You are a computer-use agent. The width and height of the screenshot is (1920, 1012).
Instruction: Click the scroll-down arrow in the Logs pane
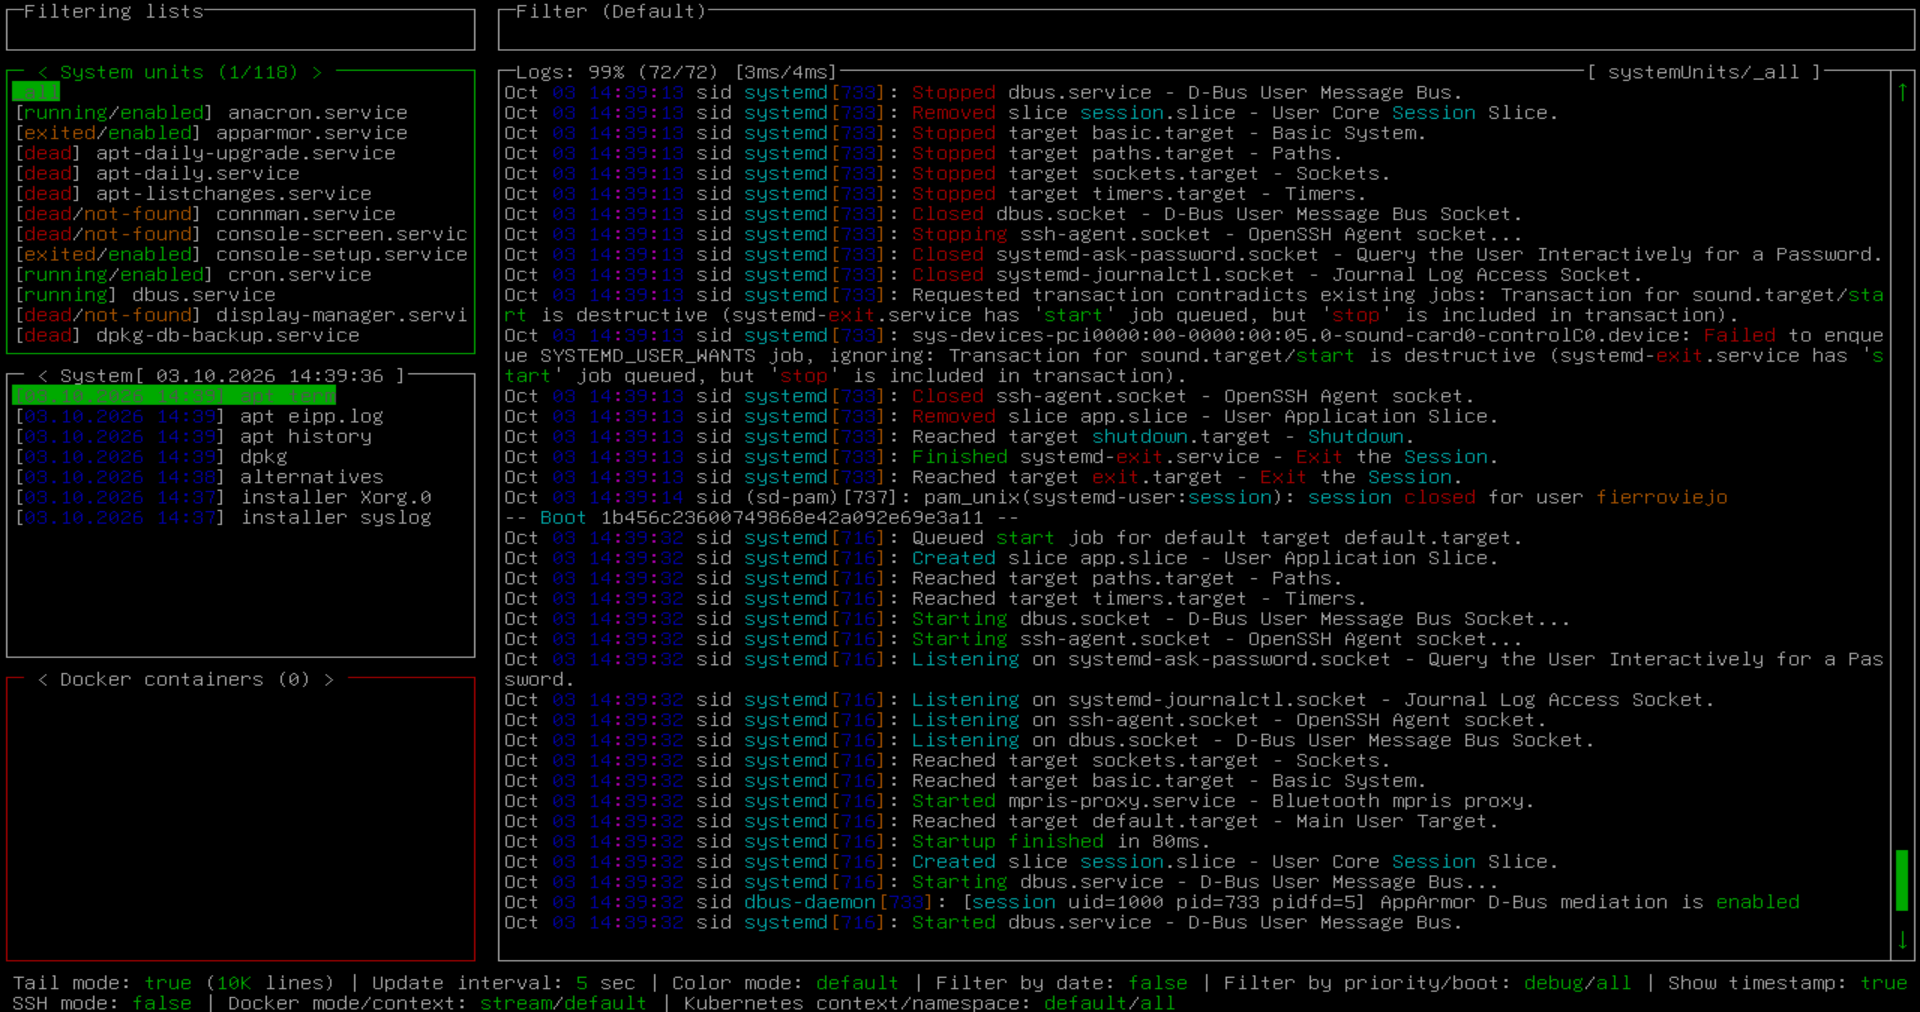[x=1902, y=940]
